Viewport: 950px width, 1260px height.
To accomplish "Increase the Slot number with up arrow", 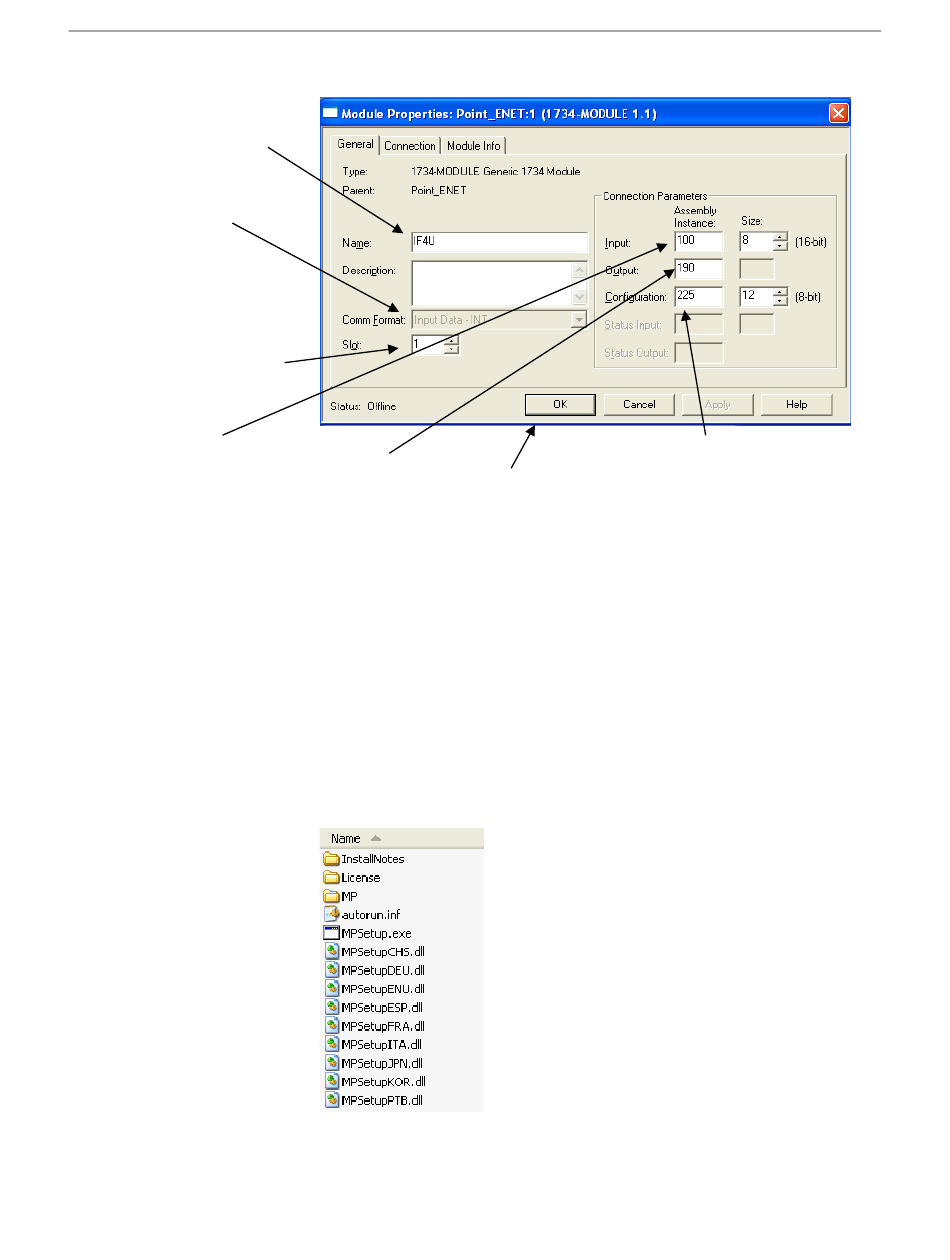I will 451,339.
